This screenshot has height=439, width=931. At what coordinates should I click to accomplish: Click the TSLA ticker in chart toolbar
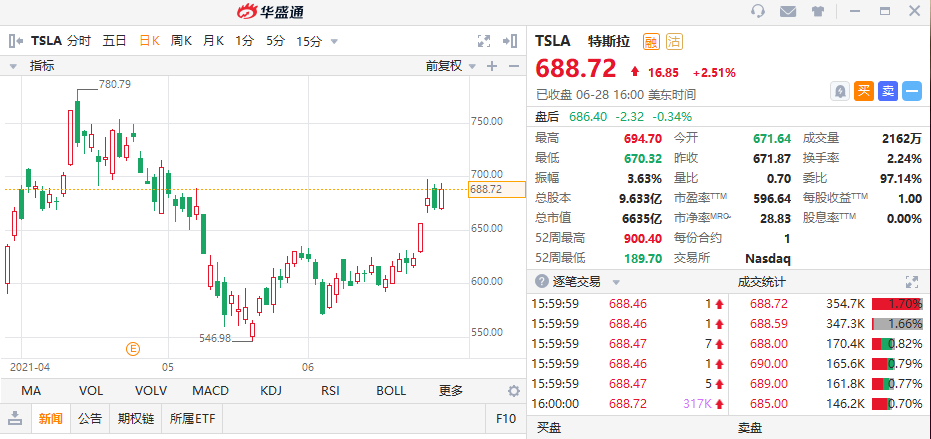click(46, 41)
